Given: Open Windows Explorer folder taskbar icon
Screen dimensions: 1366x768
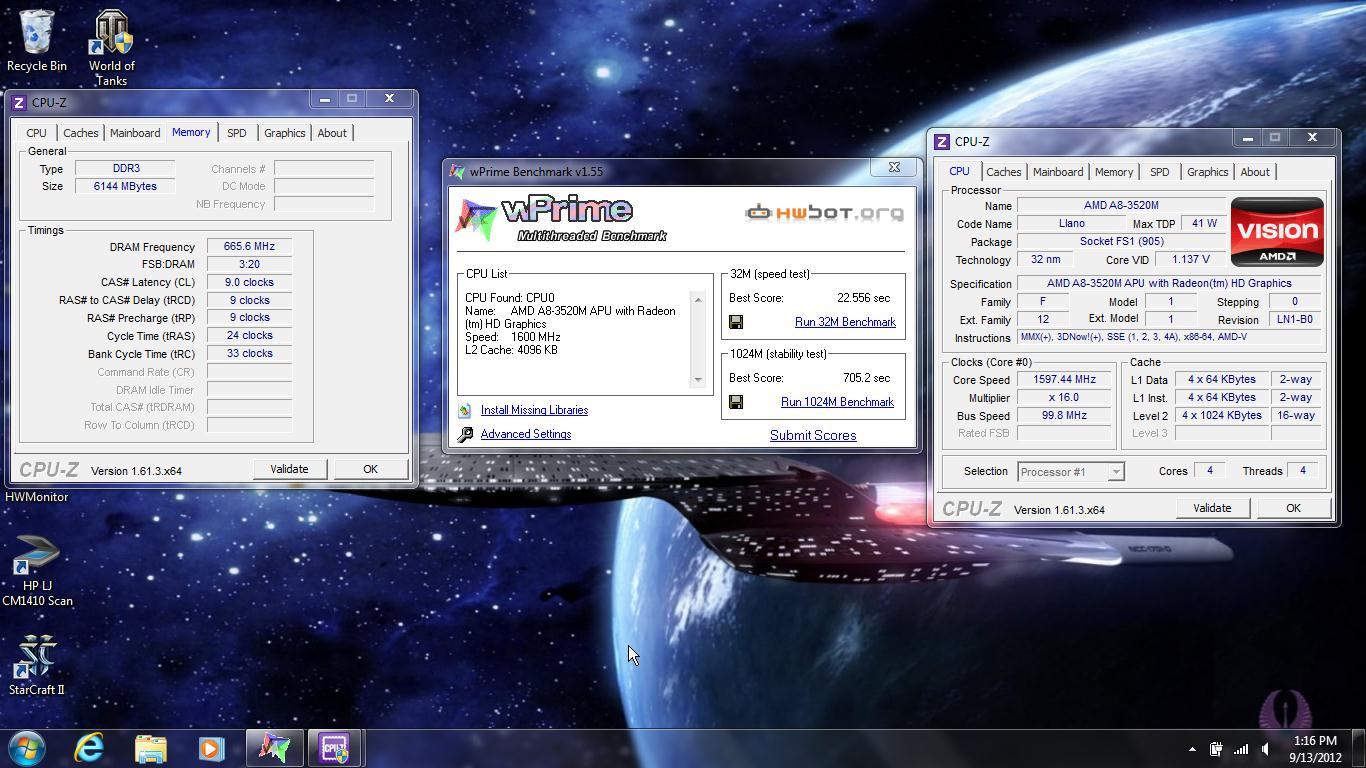Looking at the screenshot, I should [x=150, y=748].
